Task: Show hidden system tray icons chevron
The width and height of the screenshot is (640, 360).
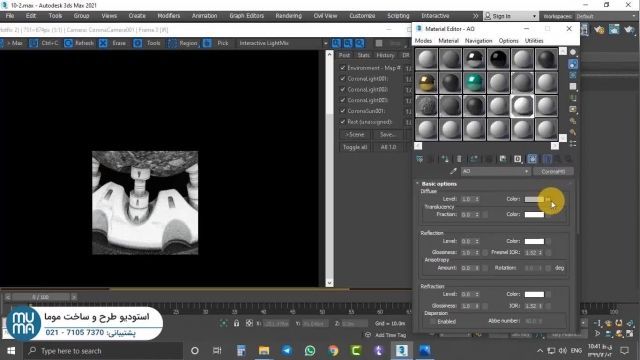Action: click(x=540, y=351)
